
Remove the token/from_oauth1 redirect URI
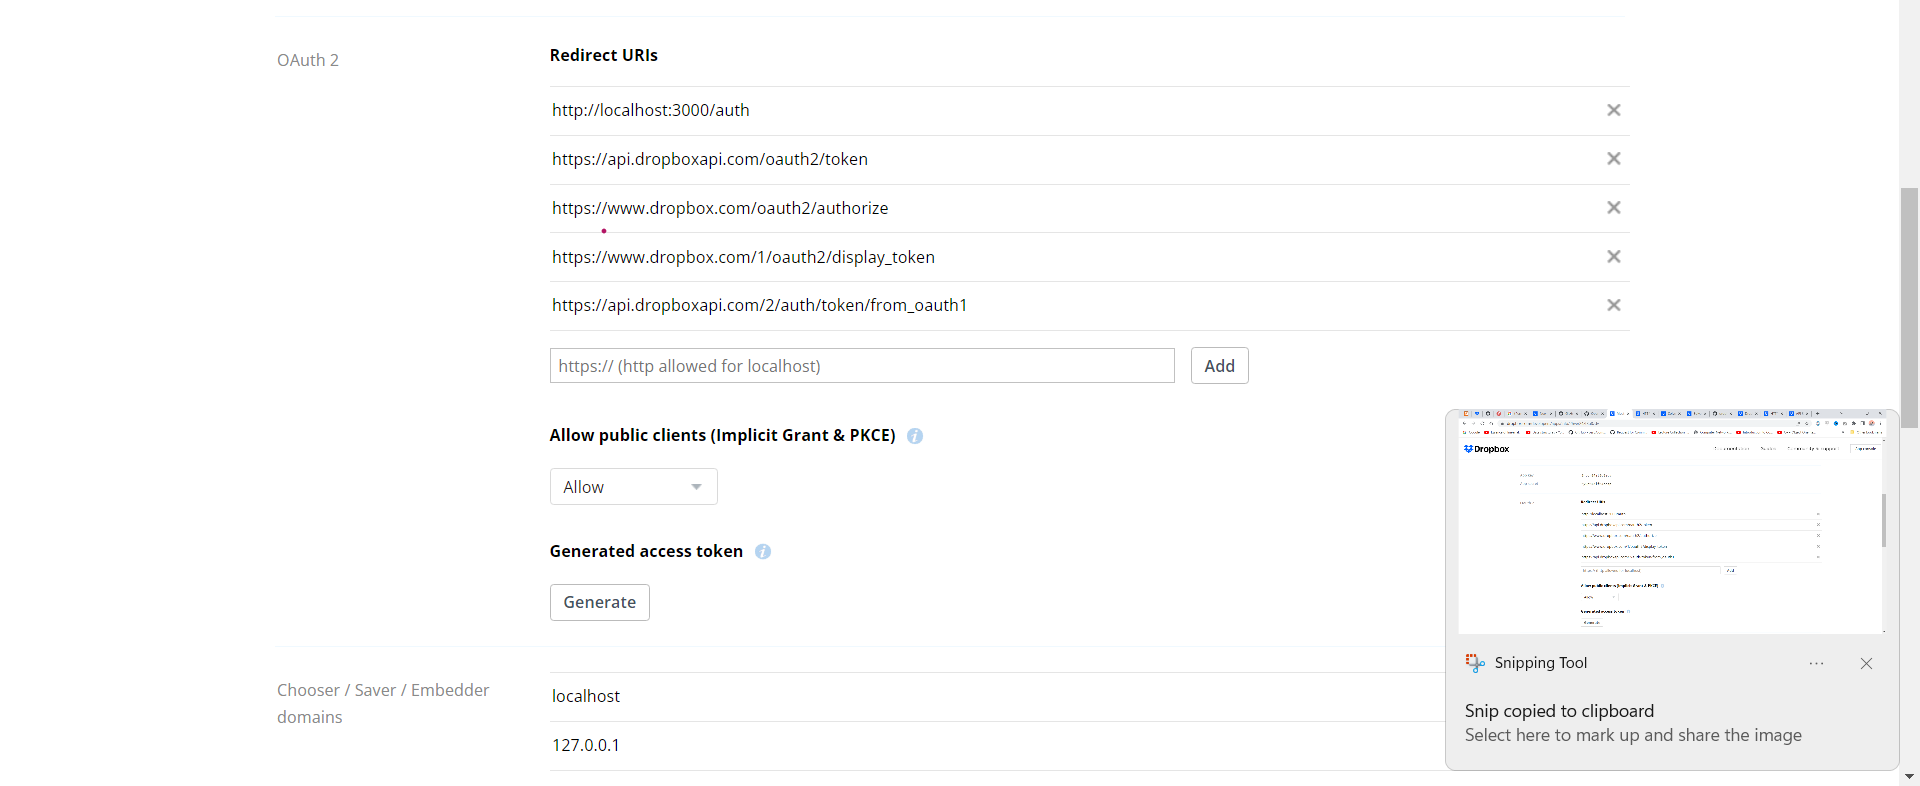click(x=1613, y=305)
